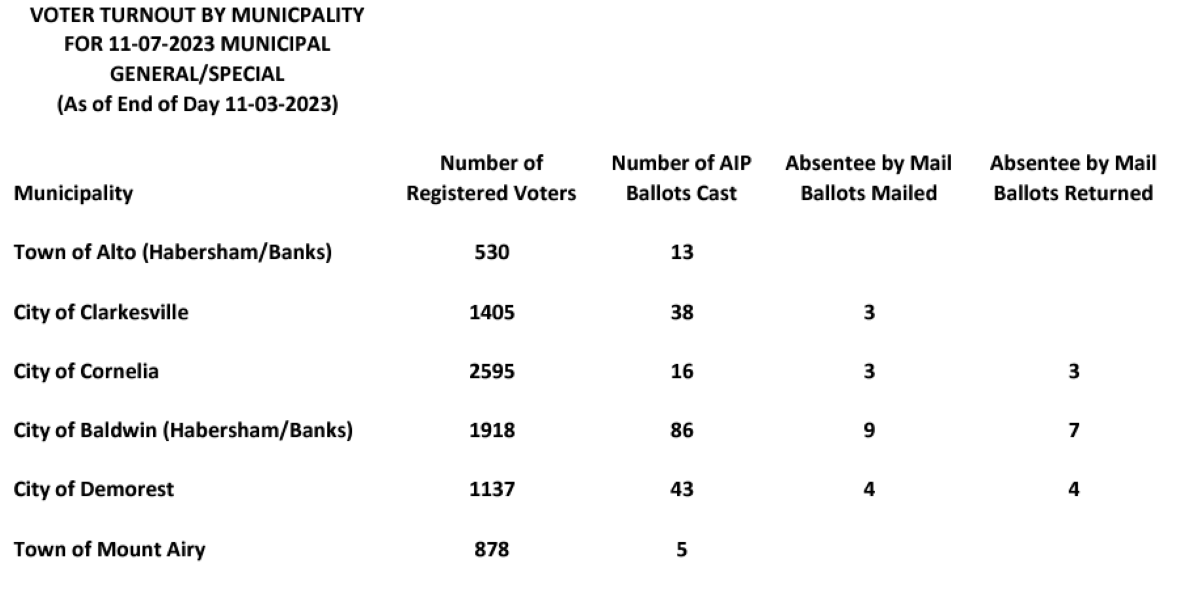Select Clarkesville's registered voters value 1405
Image resolution: width=1200 pixels, height=592 pixels.
491,312
